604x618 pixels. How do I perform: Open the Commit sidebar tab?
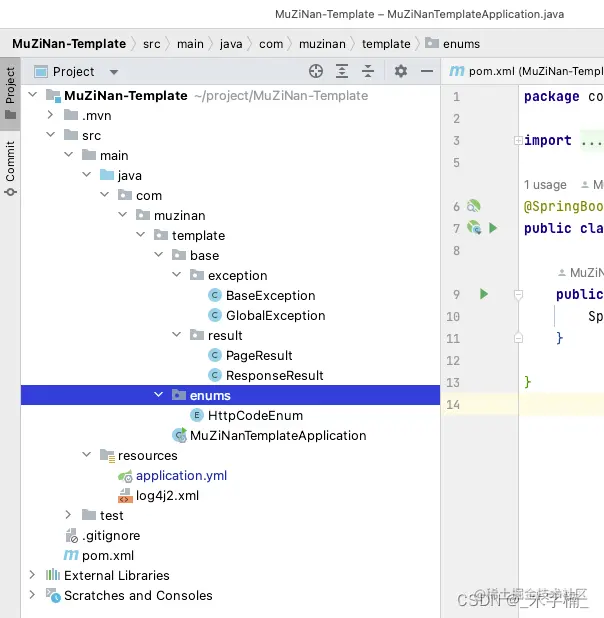tap(10, 169)
